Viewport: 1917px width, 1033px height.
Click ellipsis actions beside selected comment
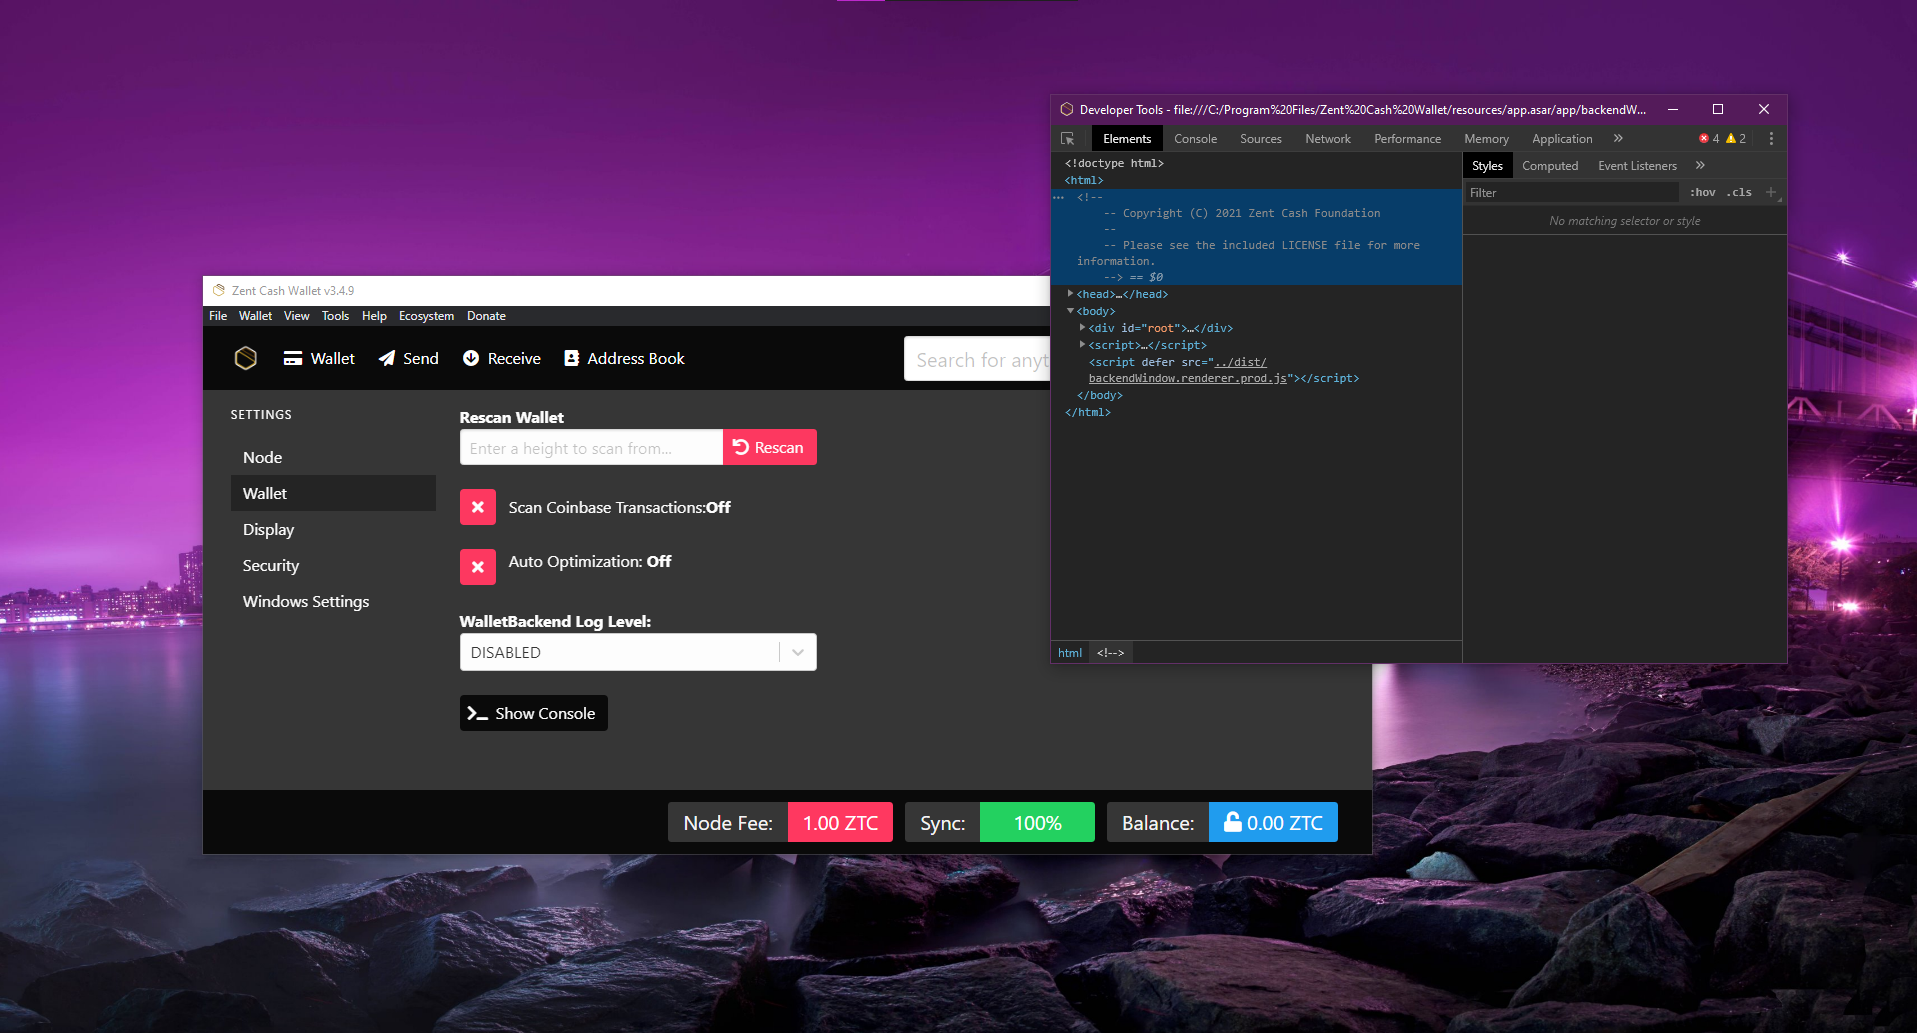1059,197
